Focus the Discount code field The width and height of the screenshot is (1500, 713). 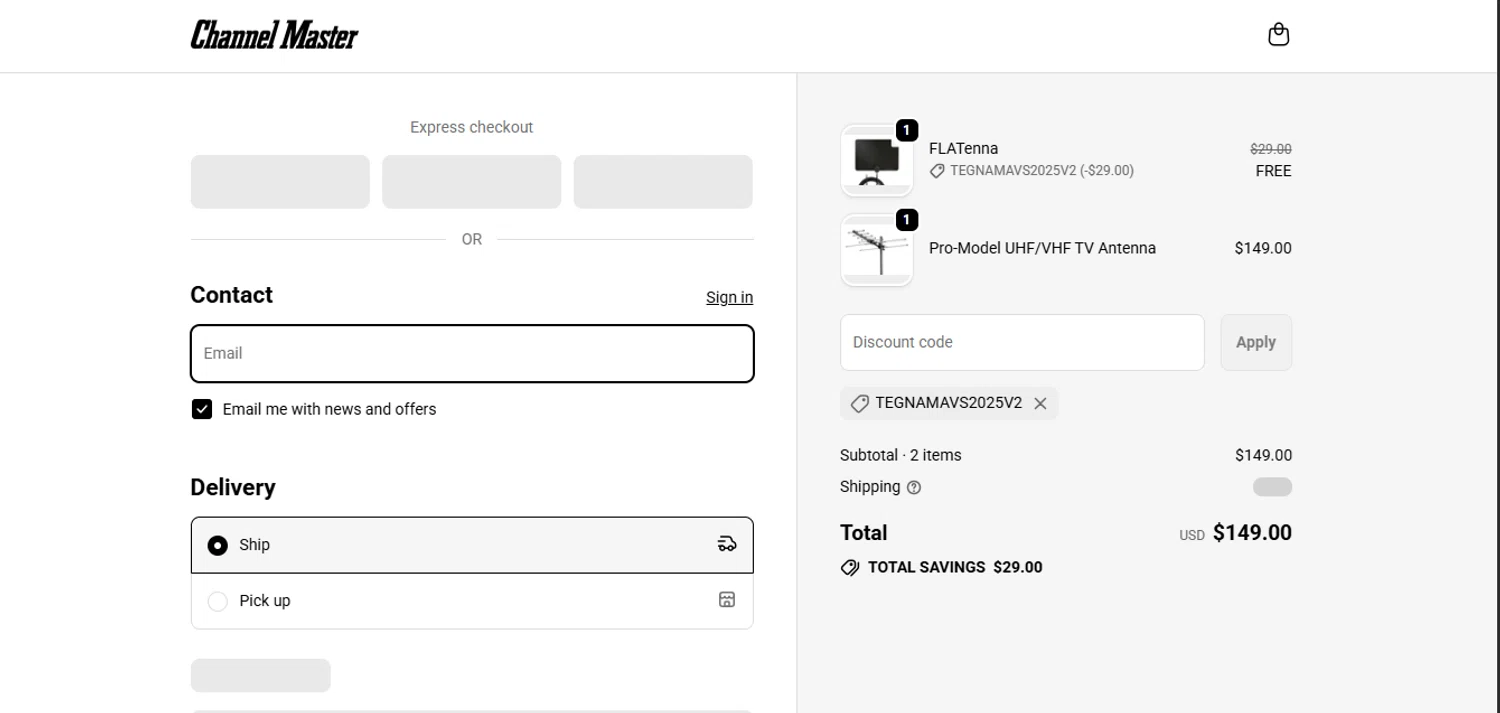coord(1022,342)
